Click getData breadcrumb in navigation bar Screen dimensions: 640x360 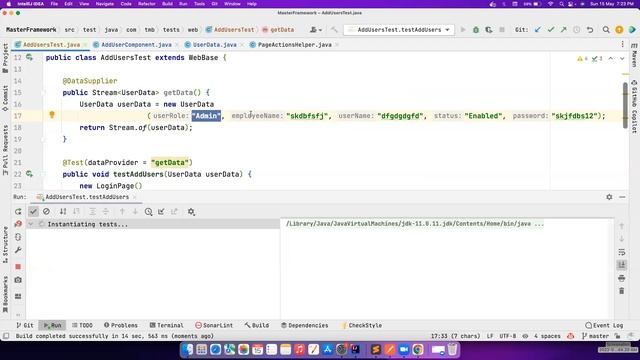[278, 30]
